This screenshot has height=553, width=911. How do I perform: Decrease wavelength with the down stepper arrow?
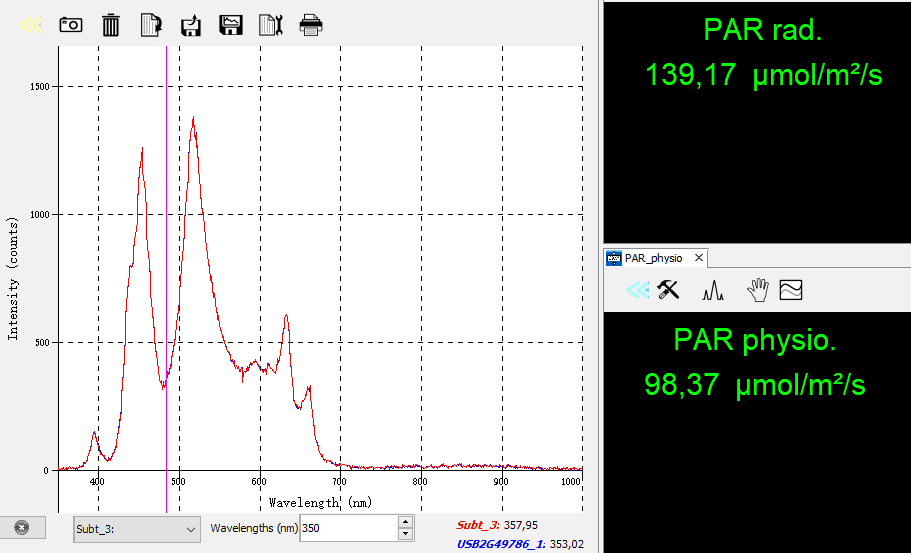[x=405, y=534]
